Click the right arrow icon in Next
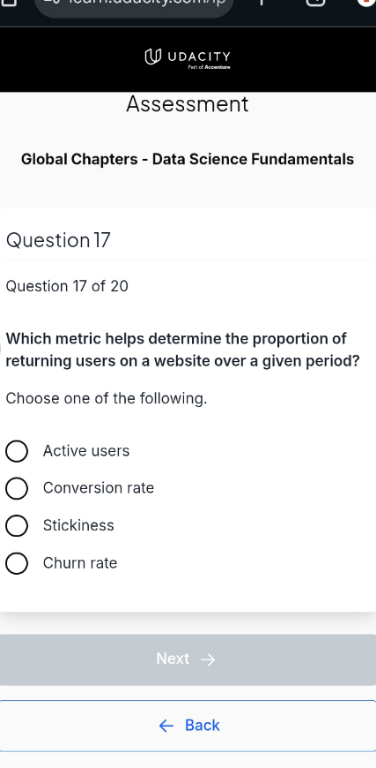 point(208,660)
